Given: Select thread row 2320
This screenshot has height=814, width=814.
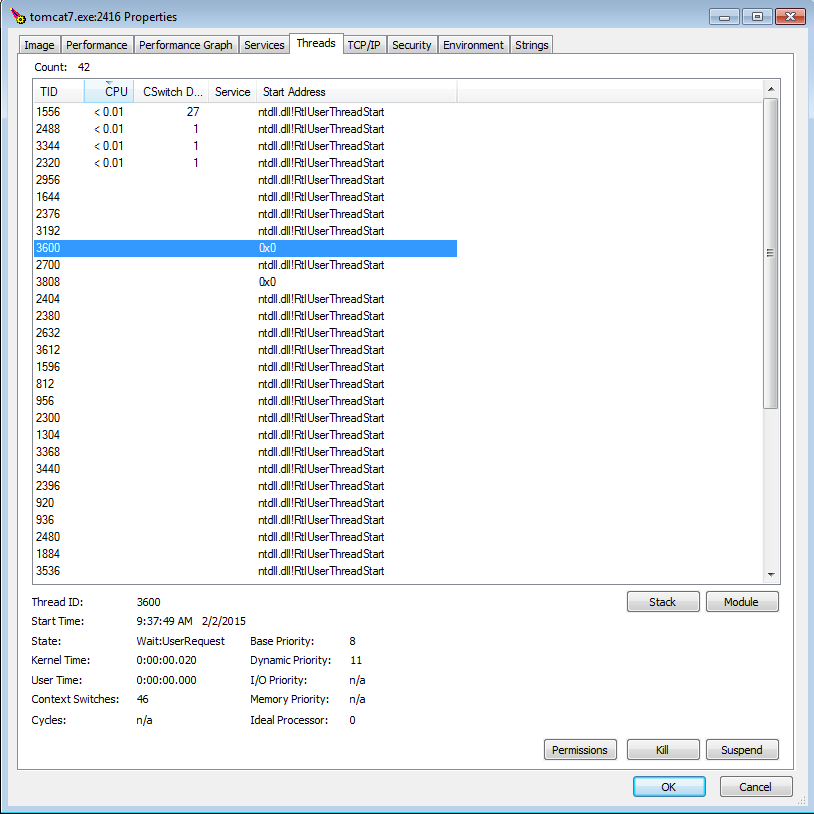Looking at the screenshot, I should [245, 163].
